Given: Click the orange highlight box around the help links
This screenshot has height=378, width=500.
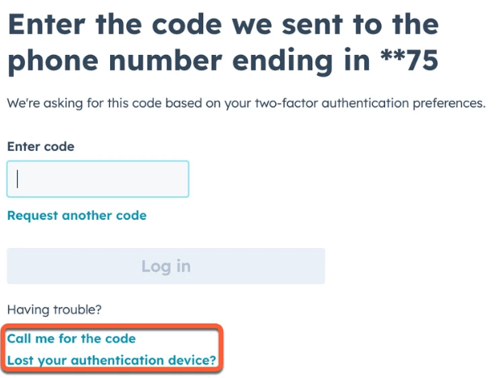Looking at the screenshot, I should tap(112, 348).
